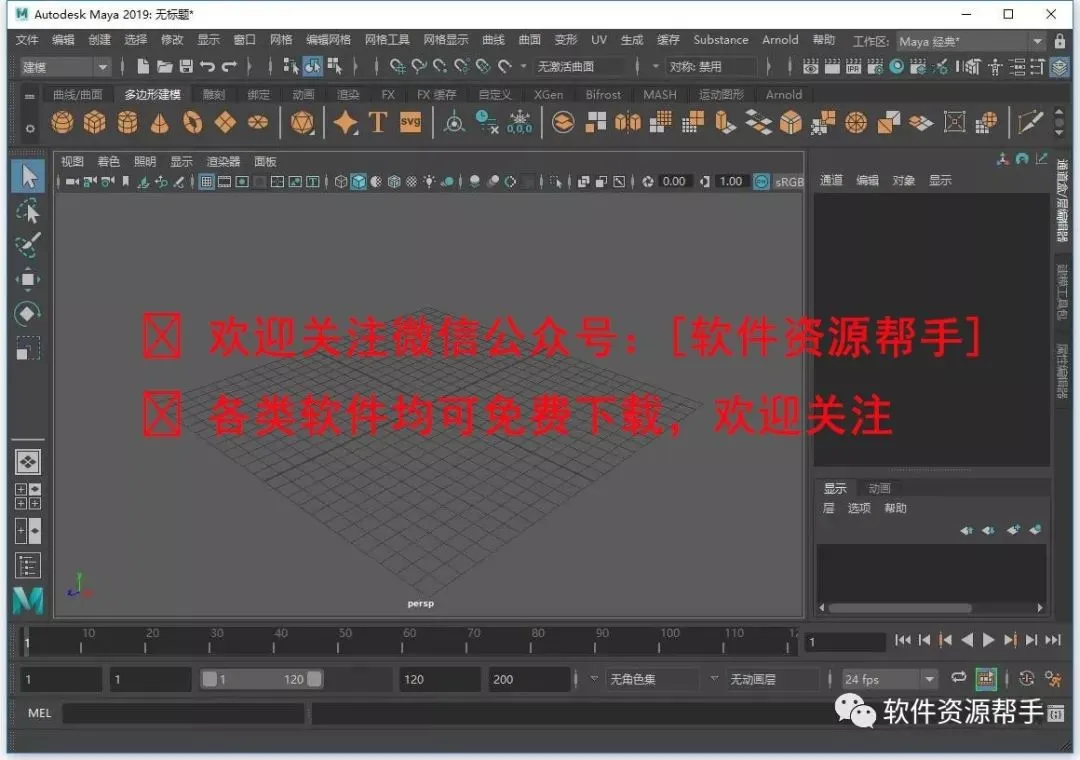Select the Select tool arrow in toolbox

coord(28,176)
